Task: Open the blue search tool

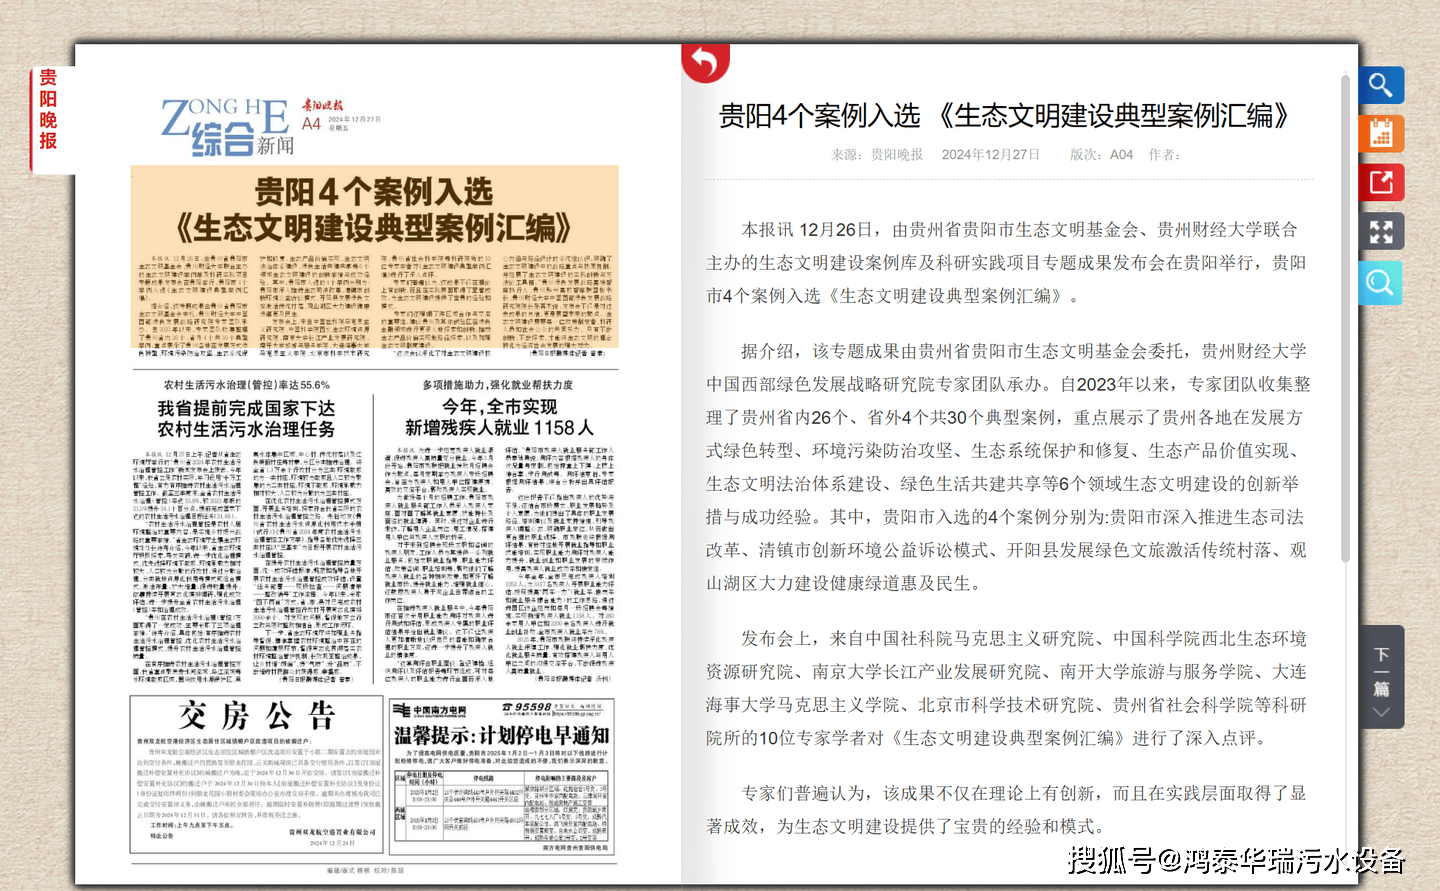Action: pyautogui.click(x=1381, y=85)
